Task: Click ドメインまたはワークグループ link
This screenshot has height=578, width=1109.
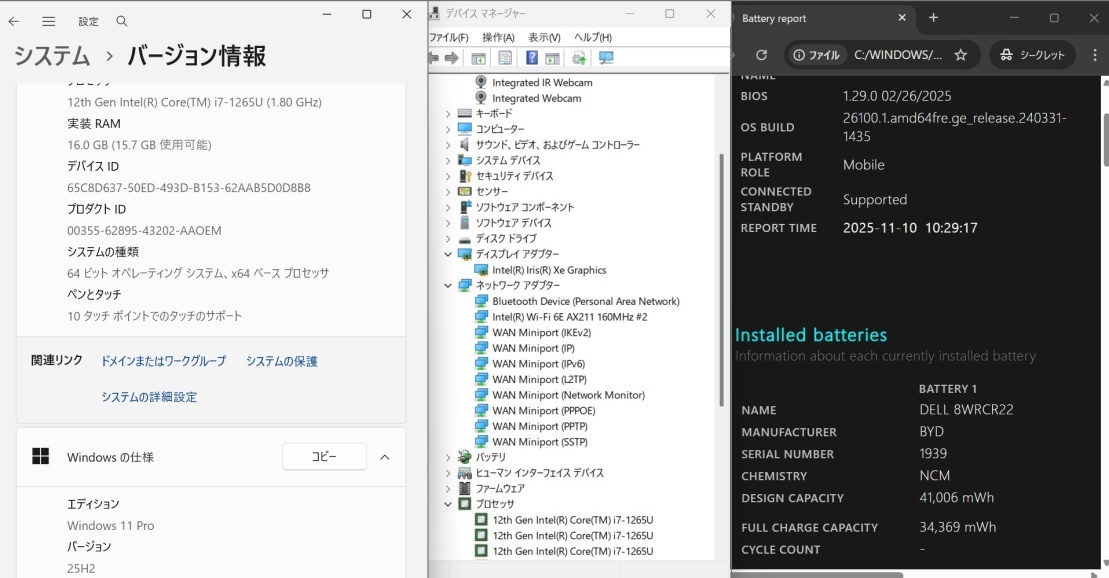Action: pos(161,360)
